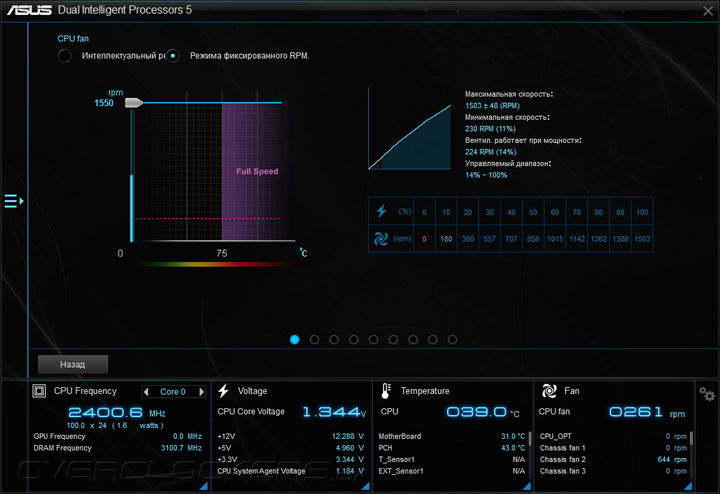
Task: Click the ASUS logo
Action: (x=29, y=10)
